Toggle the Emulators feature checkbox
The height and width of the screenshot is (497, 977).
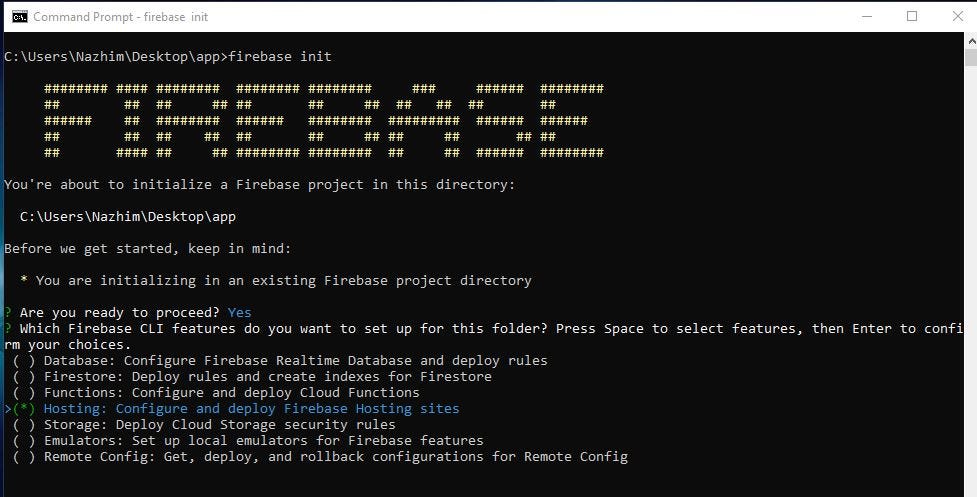point(24,441)
